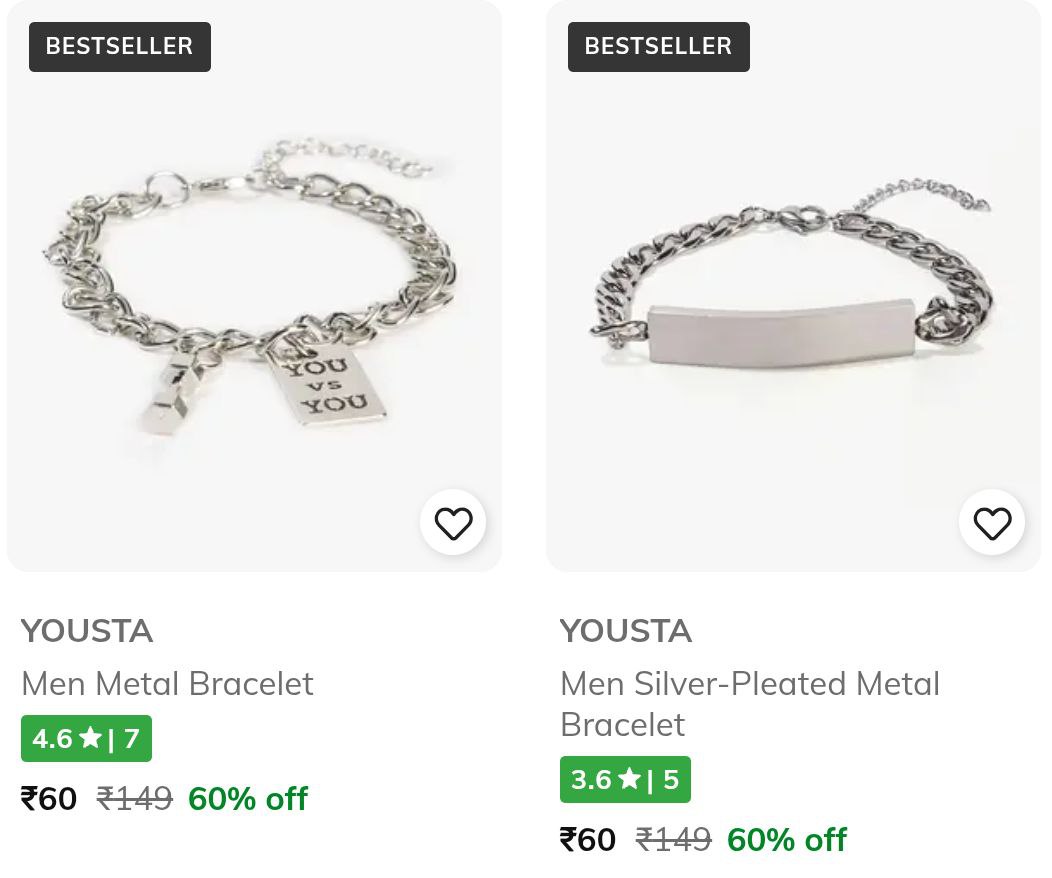Click the BESTSELLER tag on left card
Viewport: 1052px width, 878px height.
[119, 46]
